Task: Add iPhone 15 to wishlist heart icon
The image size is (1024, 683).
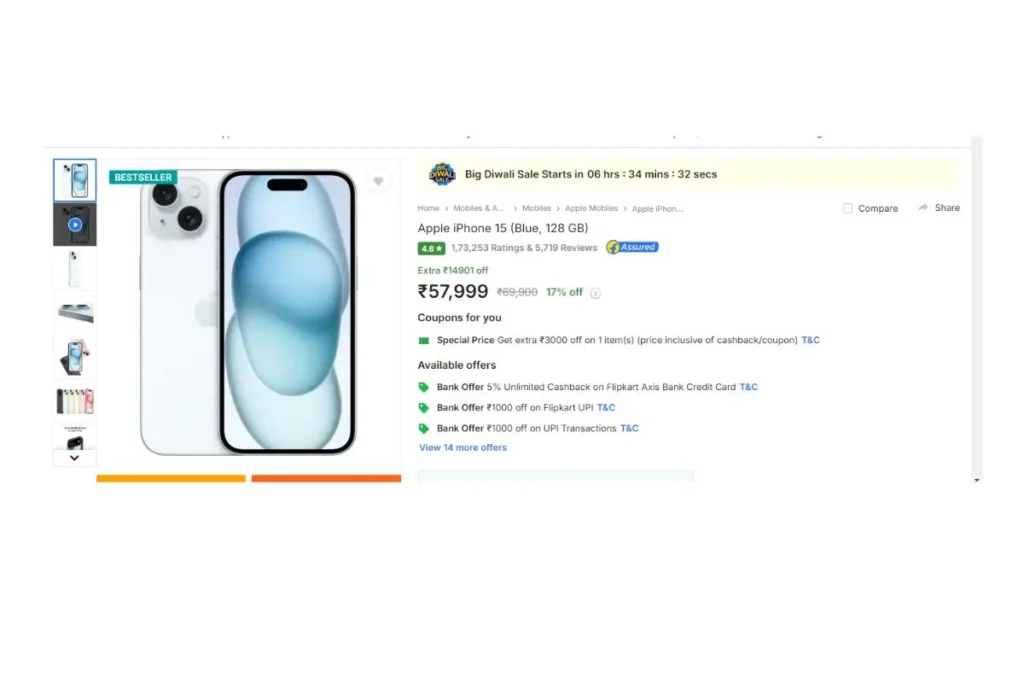Action: coord(378,181)
